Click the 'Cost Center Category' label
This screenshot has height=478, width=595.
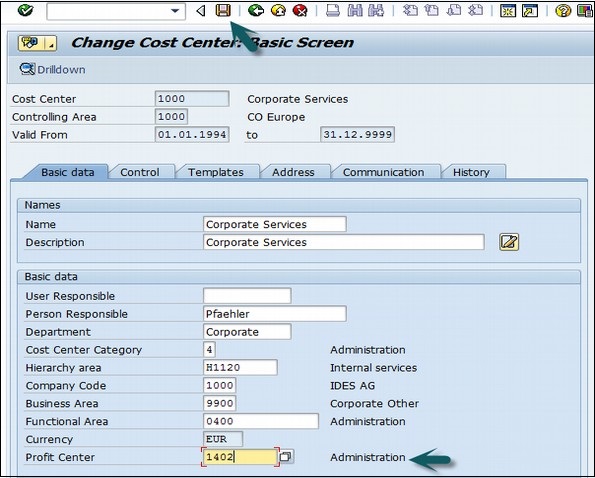[x=84, y=350]
